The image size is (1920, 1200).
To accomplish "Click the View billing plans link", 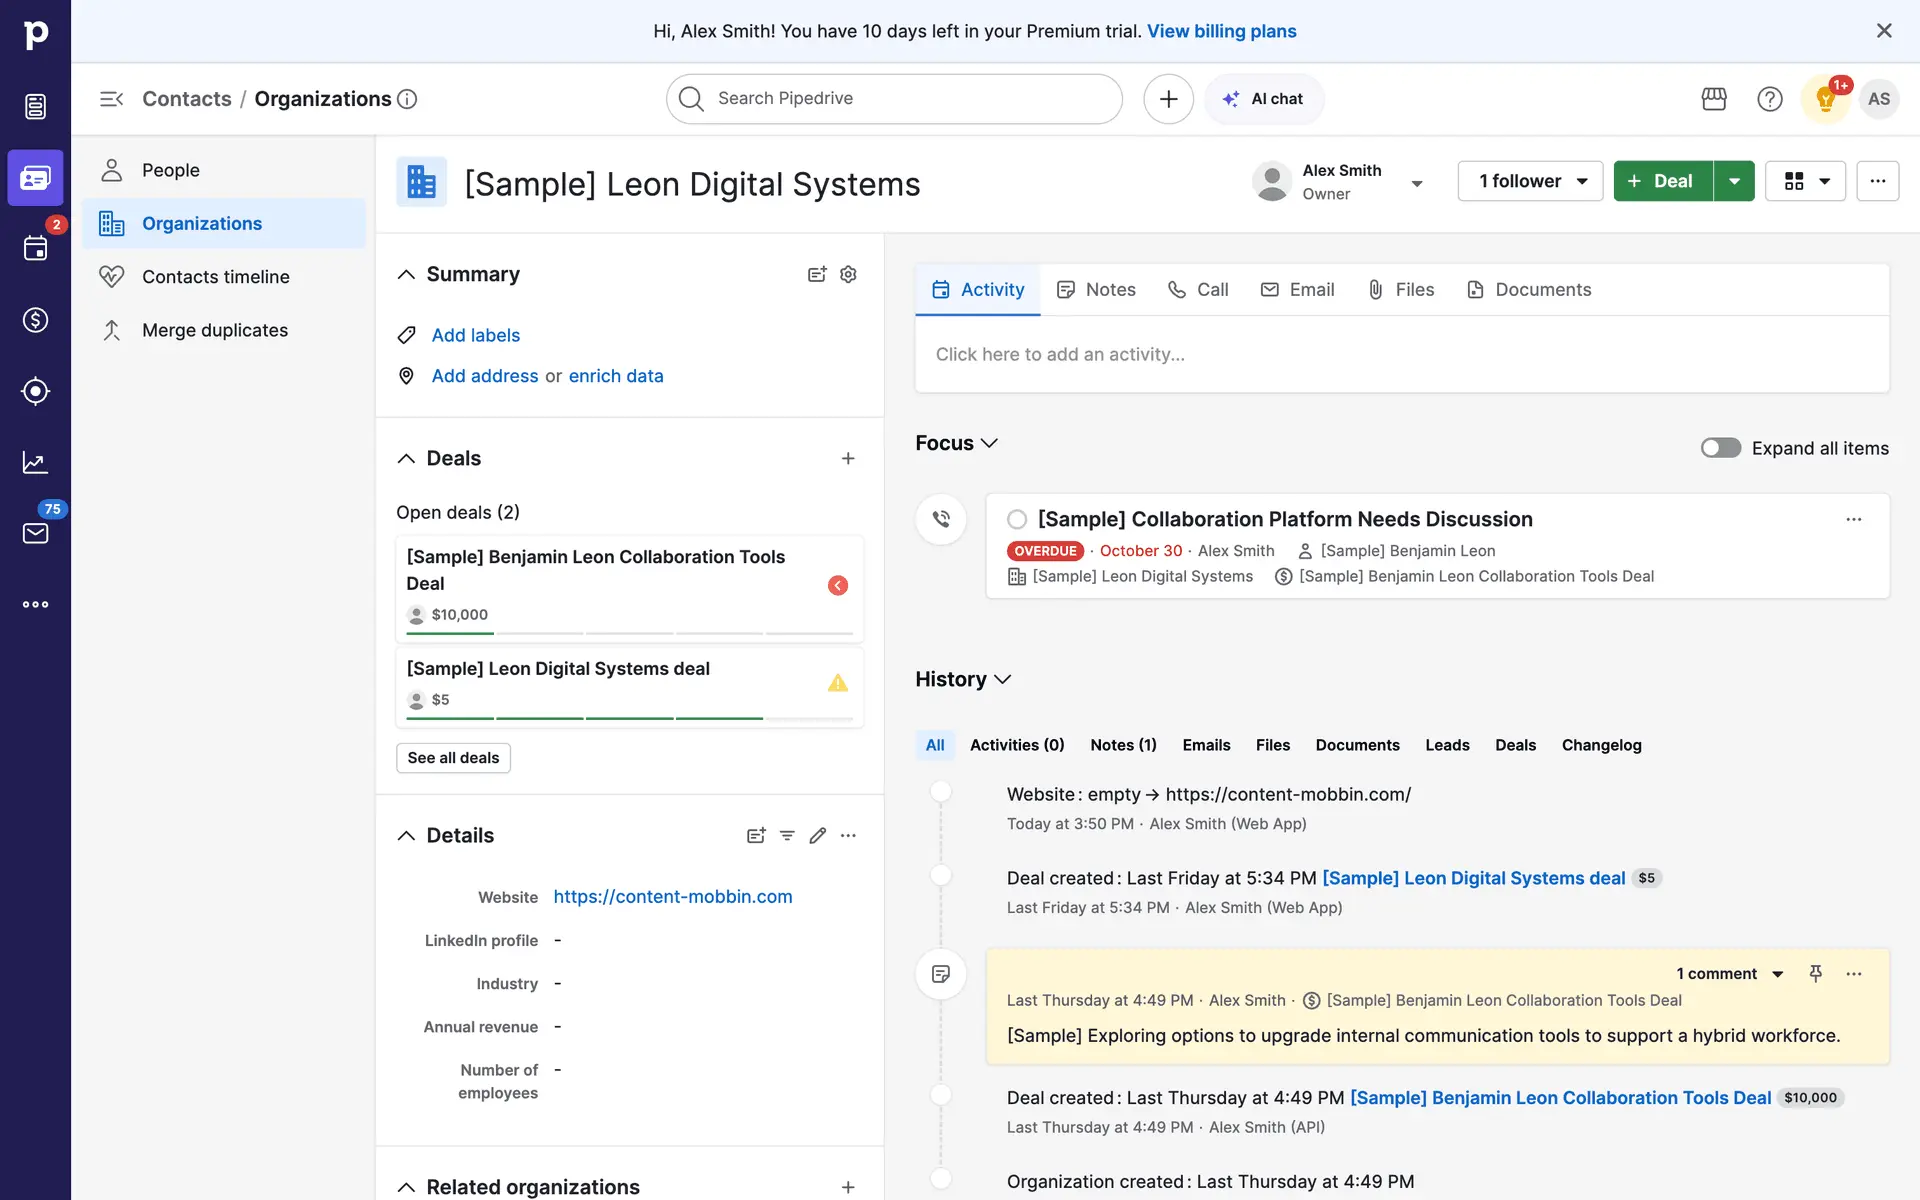I will (x=1221, y=31).
